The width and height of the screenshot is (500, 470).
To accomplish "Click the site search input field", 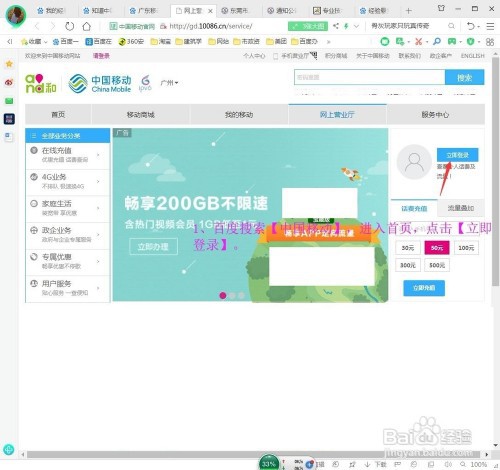I will 369,77.
